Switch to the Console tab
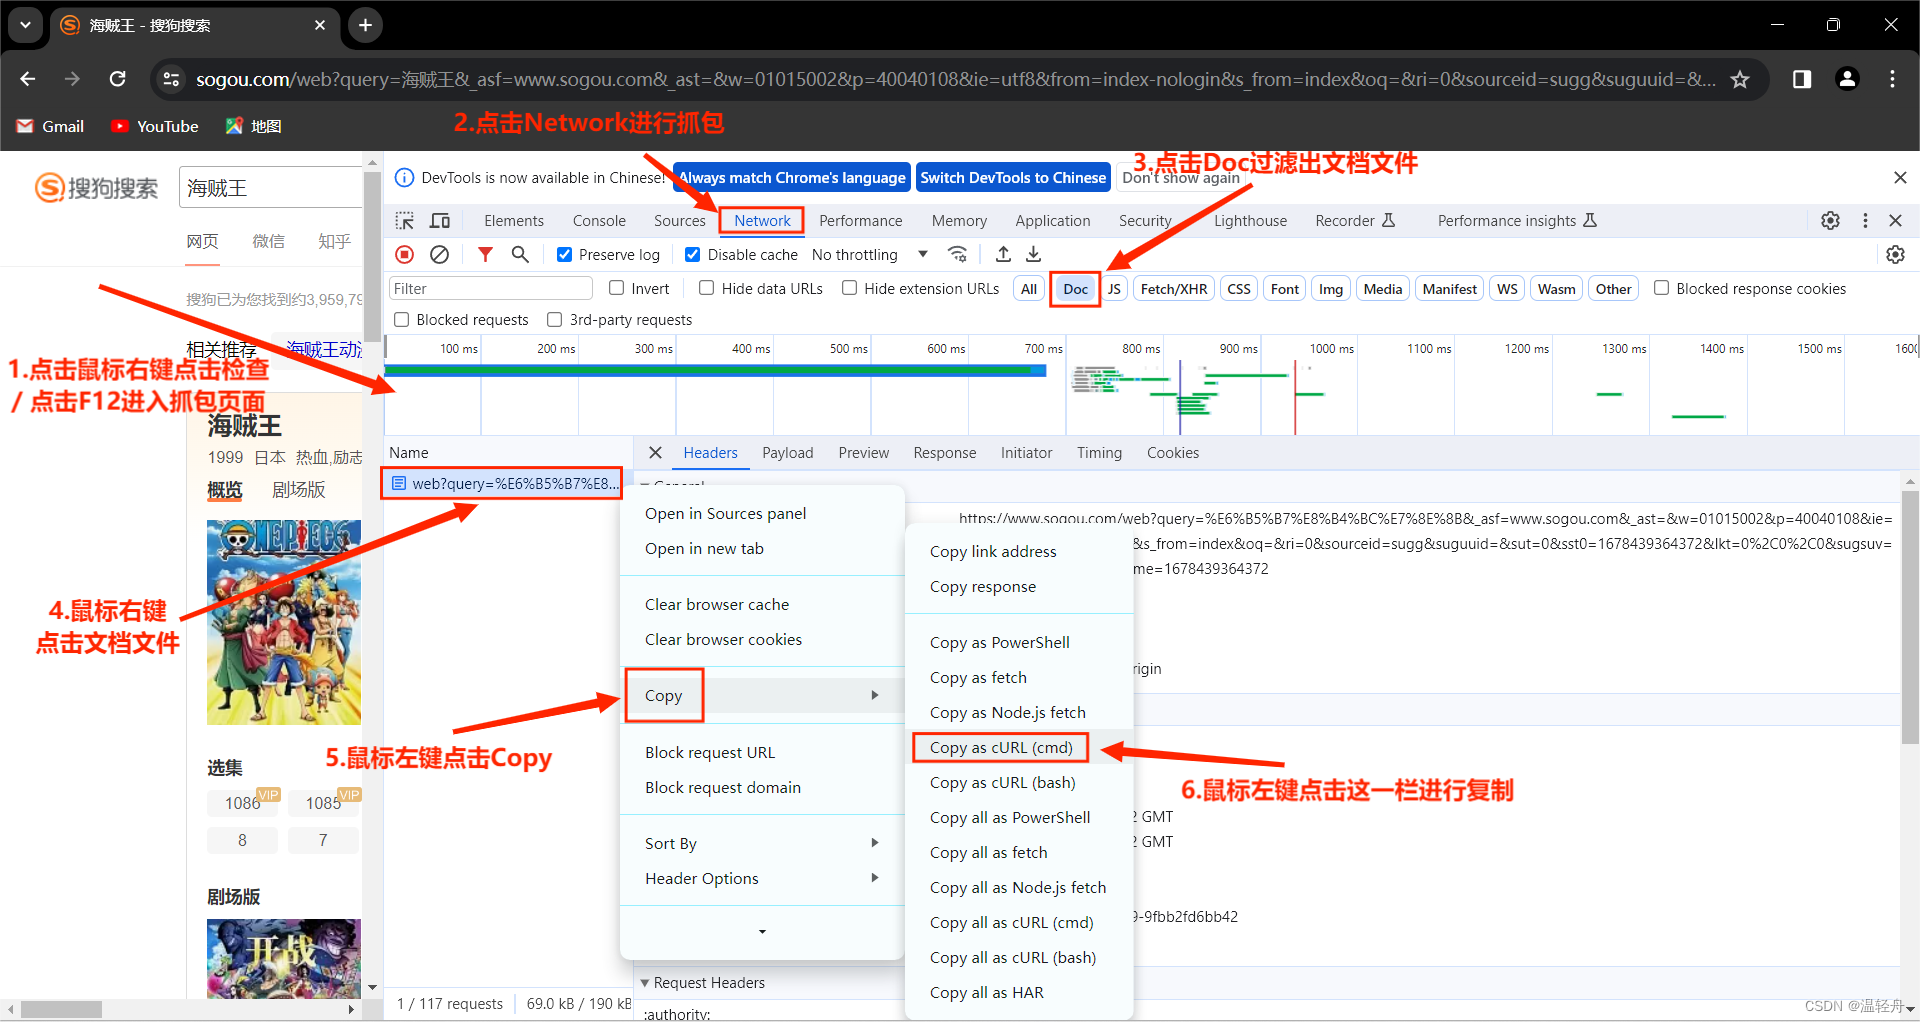The height and width of the screenshot is (1022, 1920). (x=599, y=221)
